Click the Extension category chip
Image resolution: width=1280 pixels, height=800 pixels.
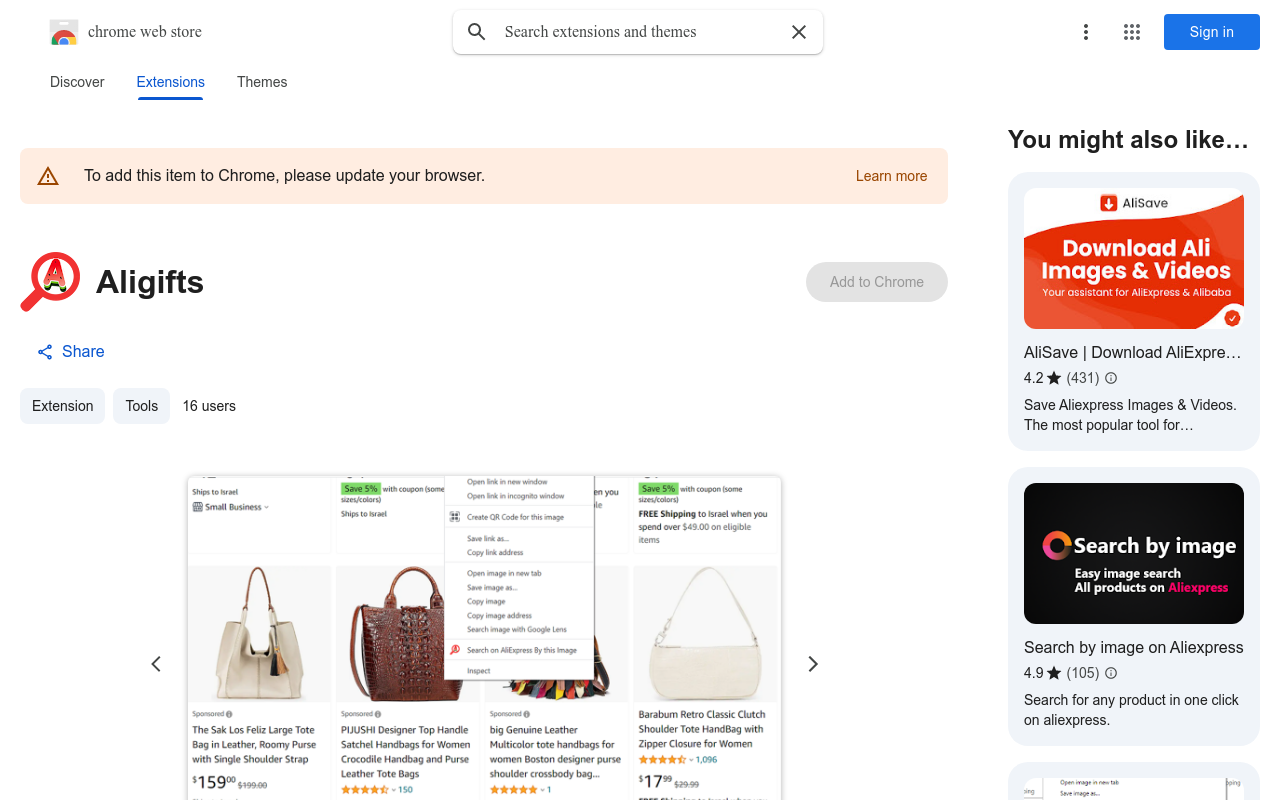(x=62, y=406)
